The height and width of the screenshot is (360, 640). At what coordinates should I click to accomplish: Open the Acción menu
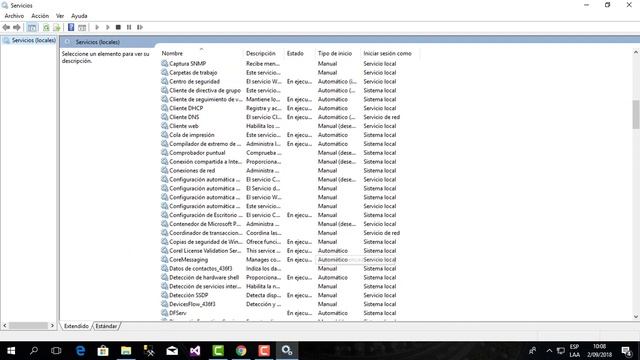40,16
